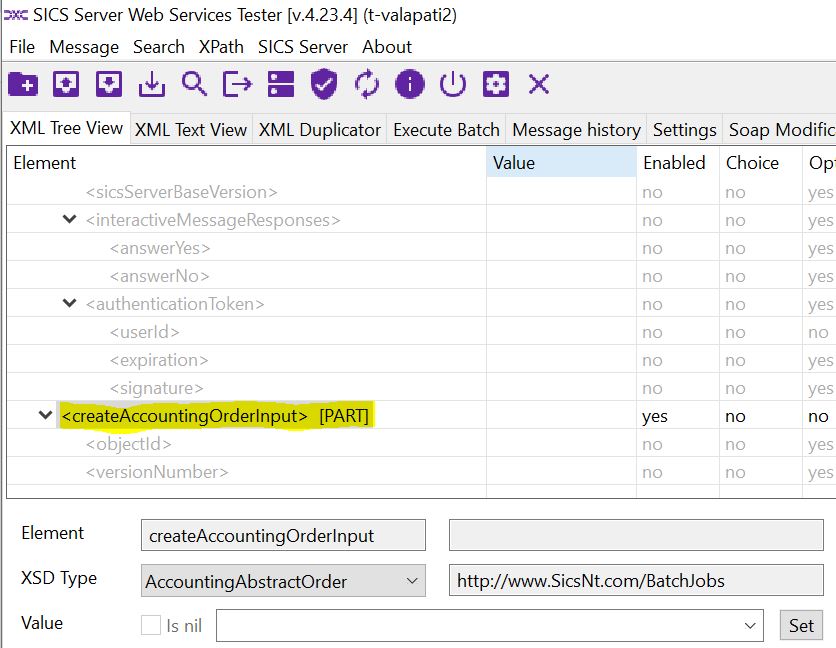Switch to the XML Text View tab
The image size is (836, 648).
point(190,130)
